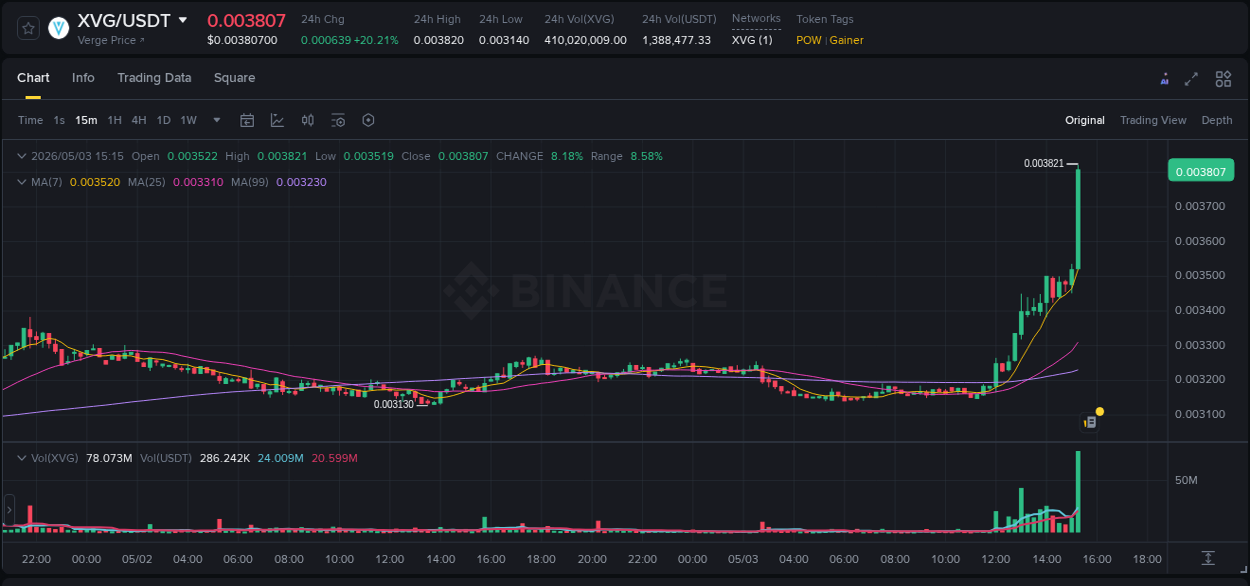Image resolution: width=1250 pixels, height=586 pixels.
Task: Select the 1s interval
Action: tap(59, 120)
